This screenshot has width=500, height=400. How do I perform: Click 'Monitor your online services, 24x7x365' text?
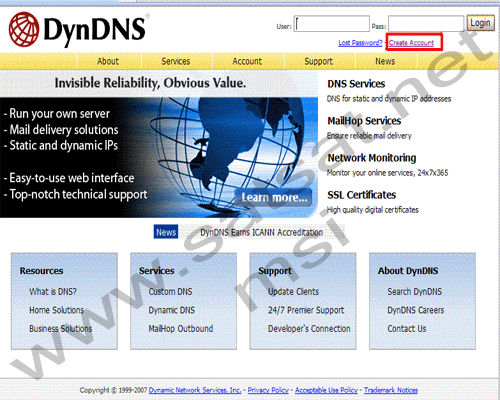387,173
